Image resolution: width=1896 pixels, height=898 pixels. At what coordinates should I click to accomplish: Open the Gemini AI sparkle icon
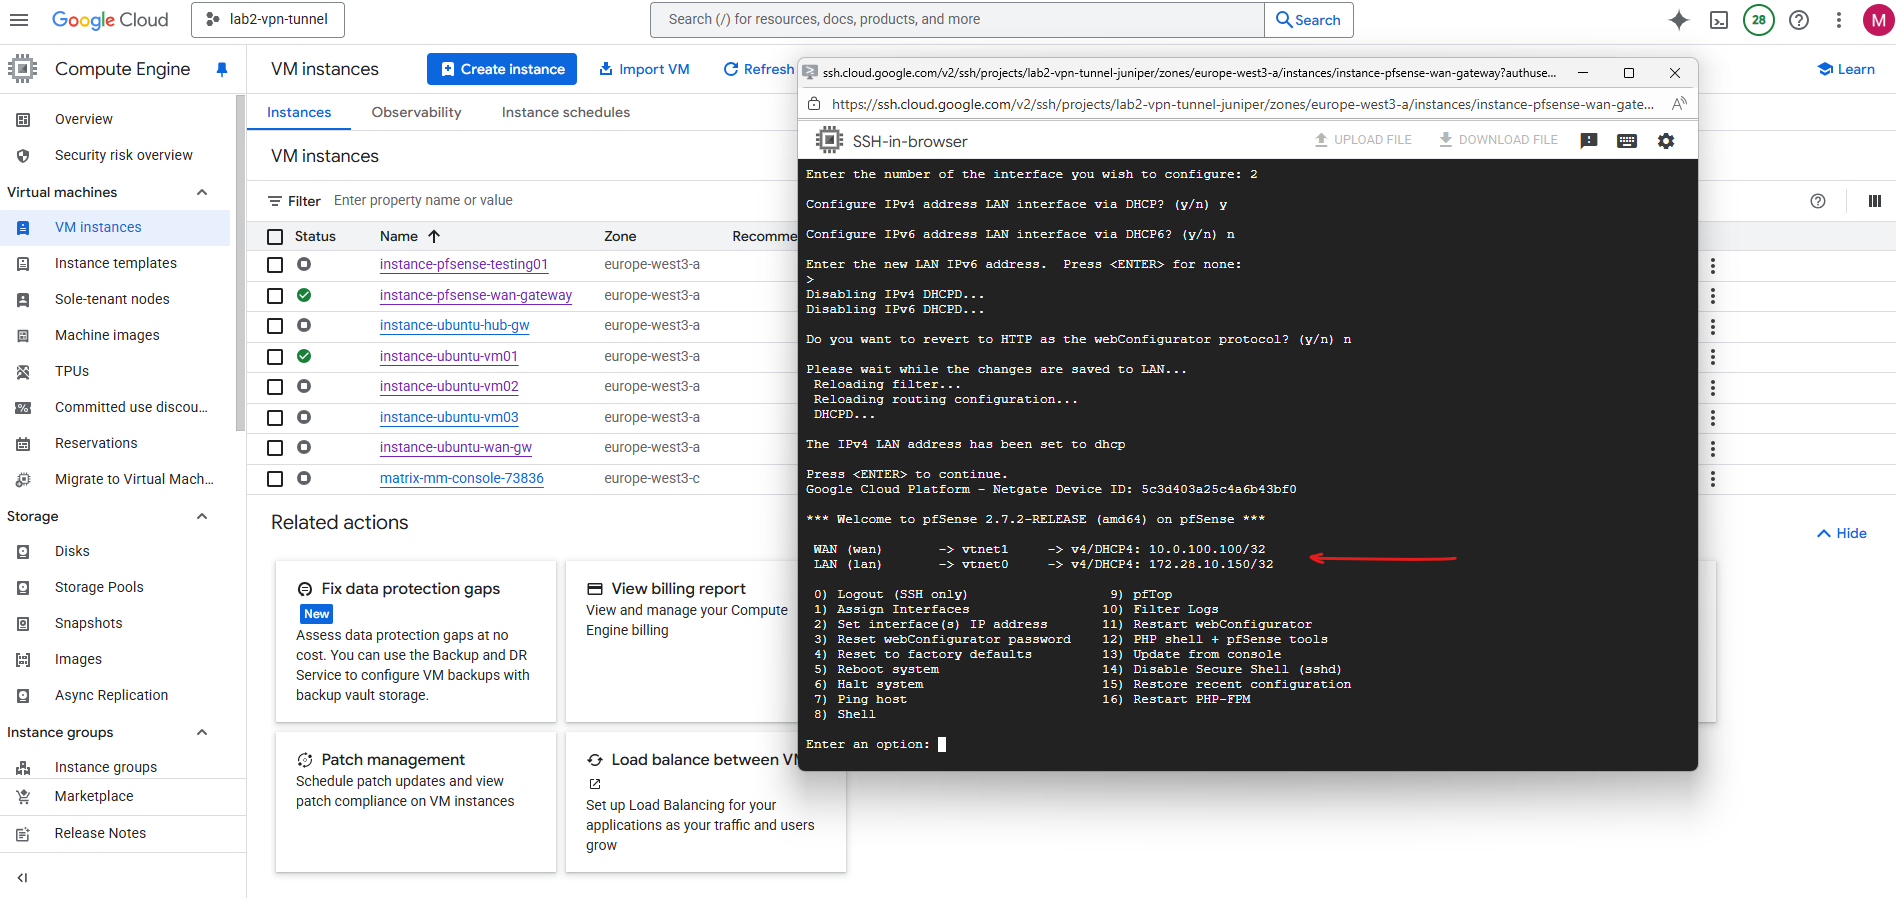pos(1679,20)
